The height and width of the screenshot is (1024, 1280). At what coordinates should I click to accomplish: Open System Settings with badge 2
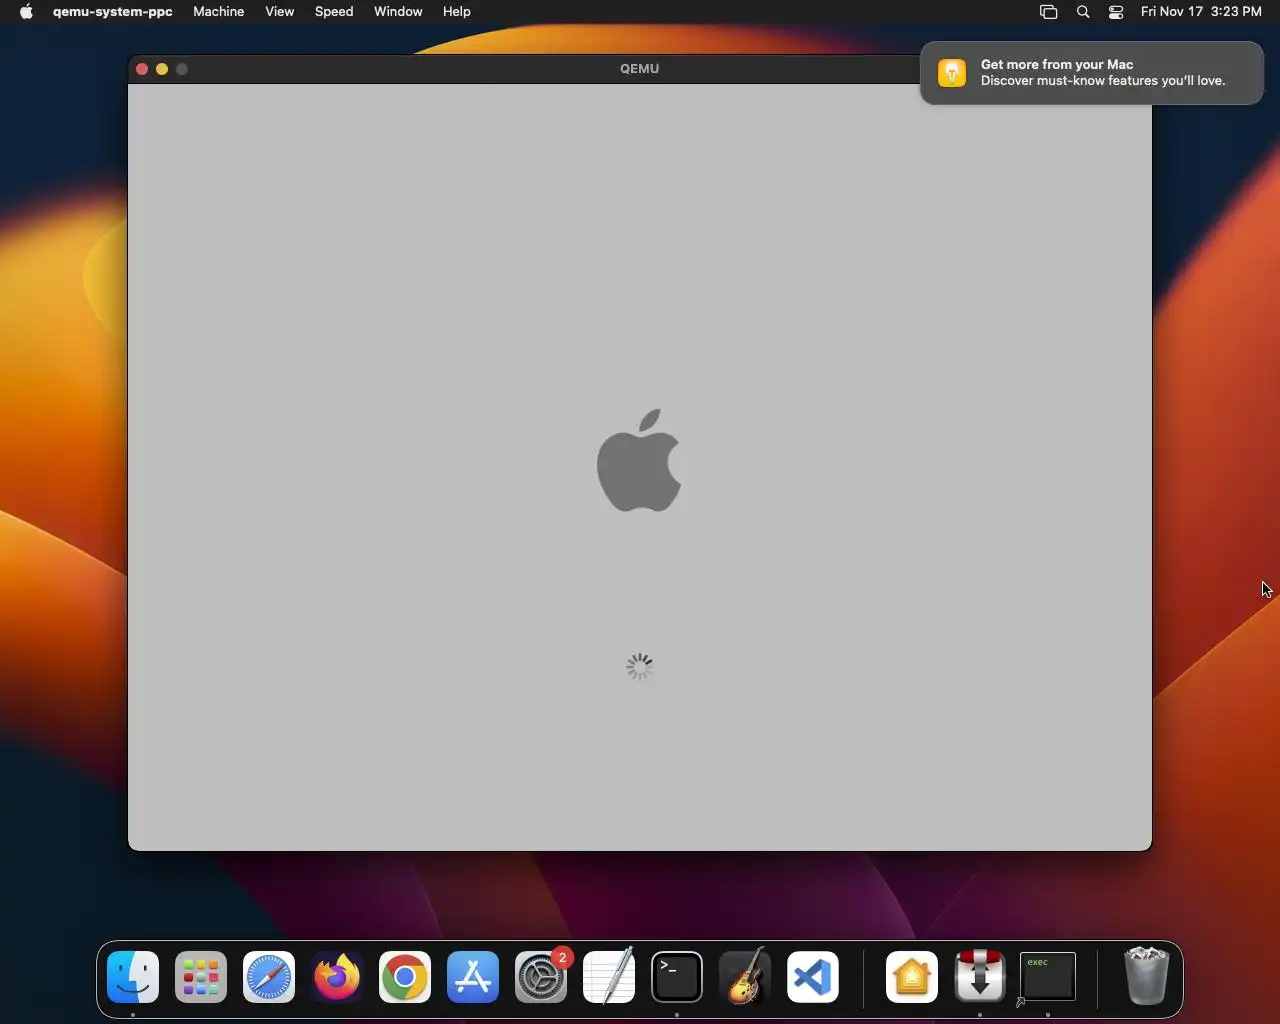pyautogui.click(x=541, y=977)
